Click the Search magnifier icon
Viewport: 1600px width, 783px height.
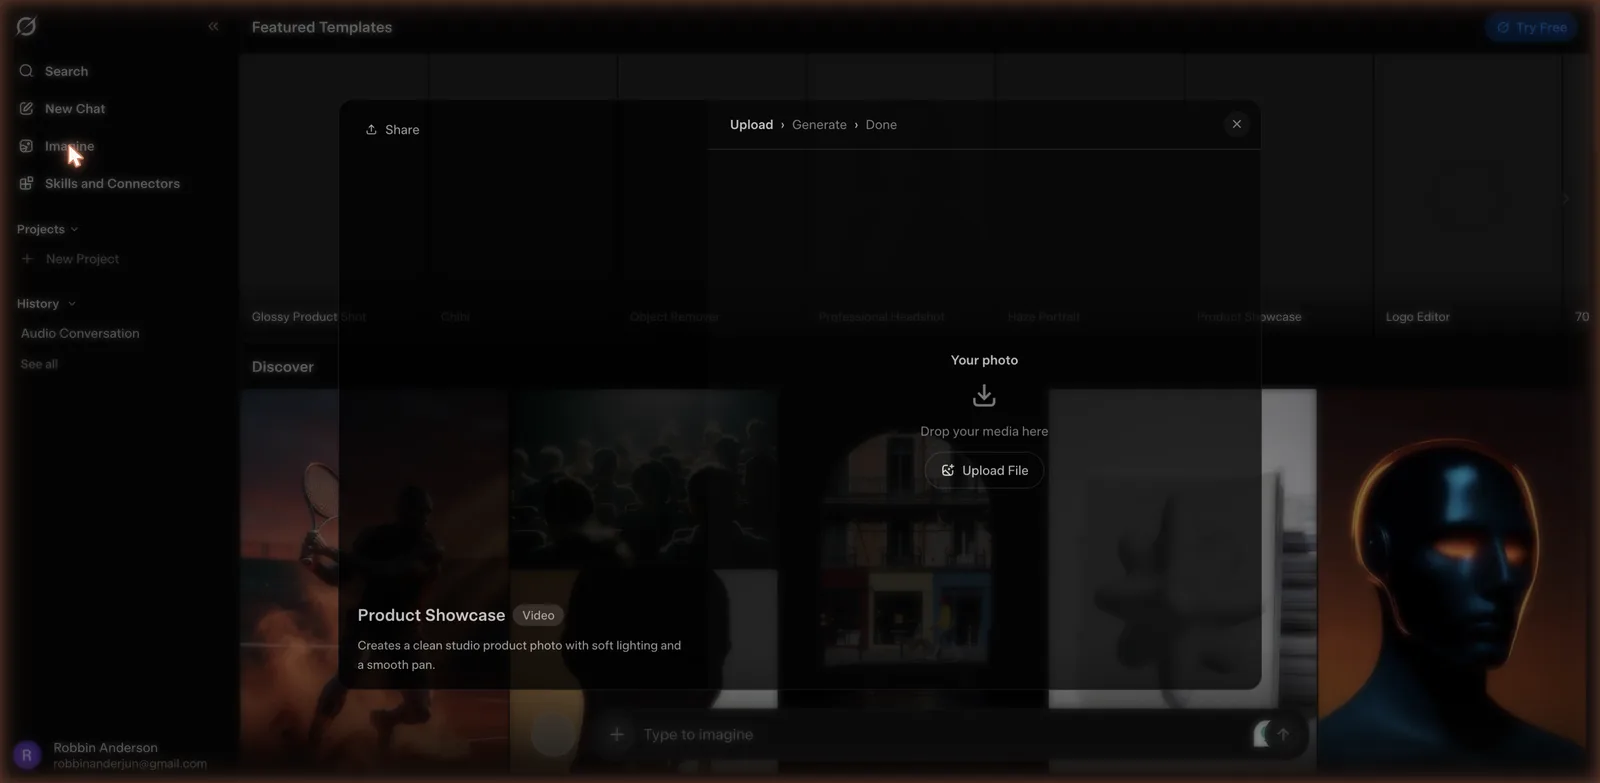[26, 71]
